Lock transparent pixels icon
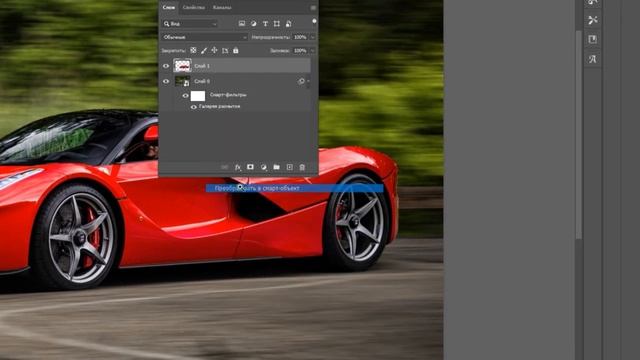This screenshot has height=360, width=640. [193, 50]
